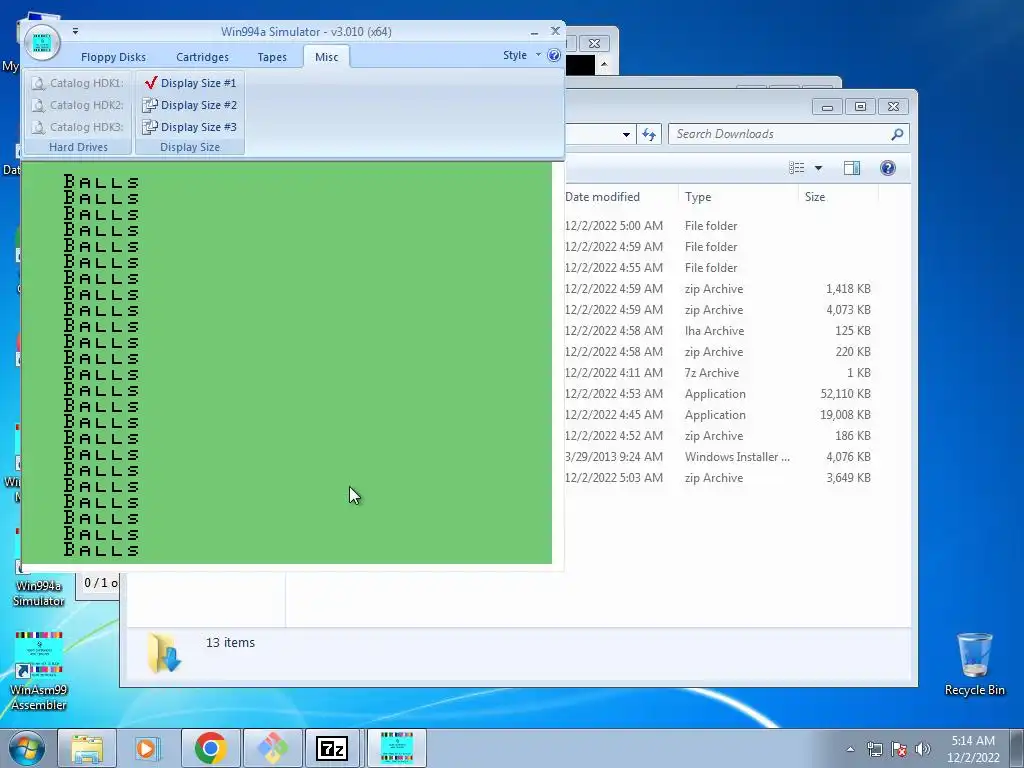Choose Display Size #3
The image size is (1024, 768).
pos(190,127)
